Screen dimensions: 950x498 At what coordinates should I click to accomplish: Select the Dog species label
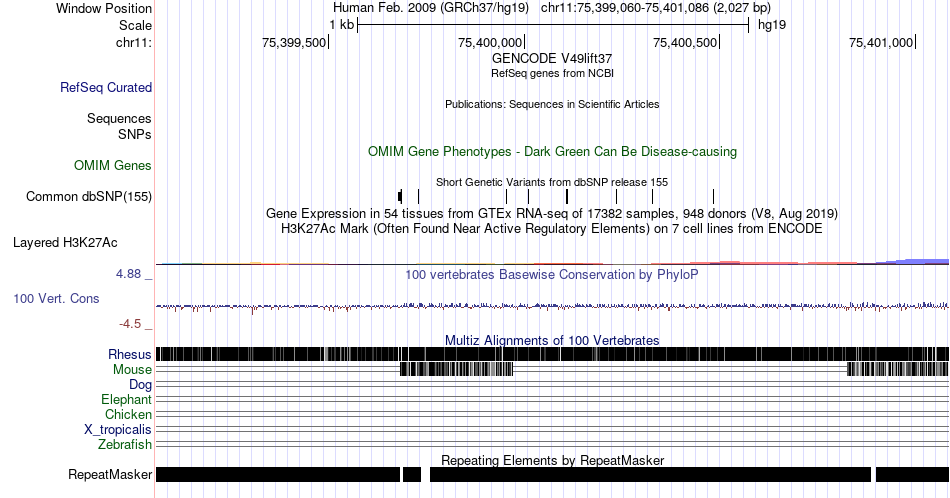click(x=141, y=385)
